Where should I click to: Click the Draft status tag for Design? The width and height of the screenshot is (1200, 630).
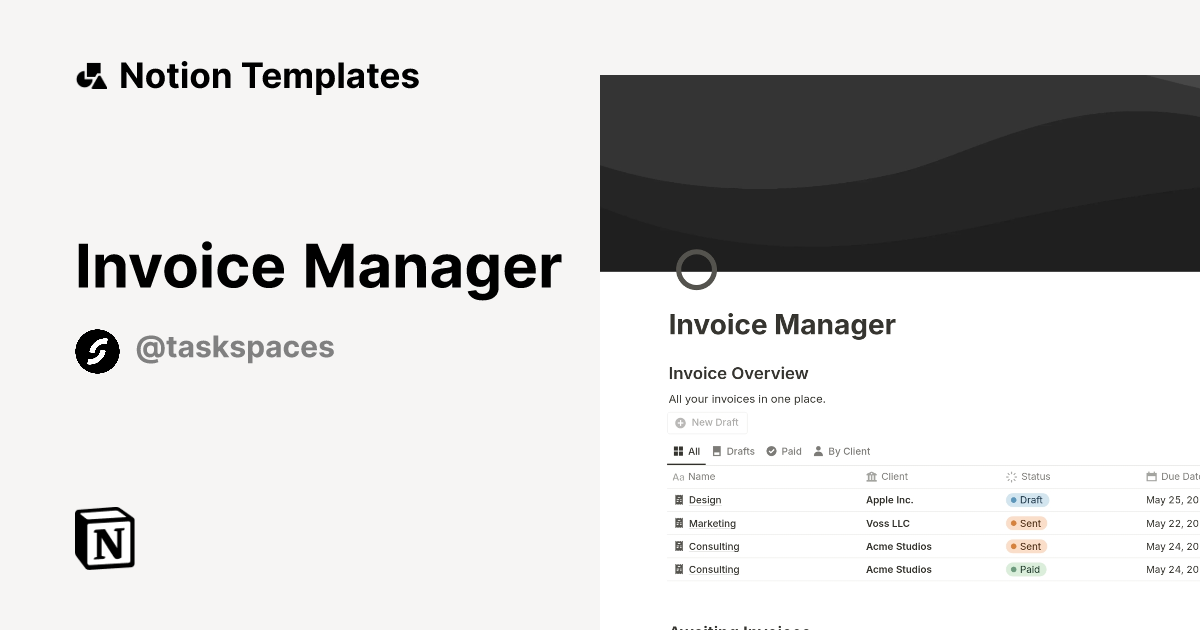pos(1027,500)
